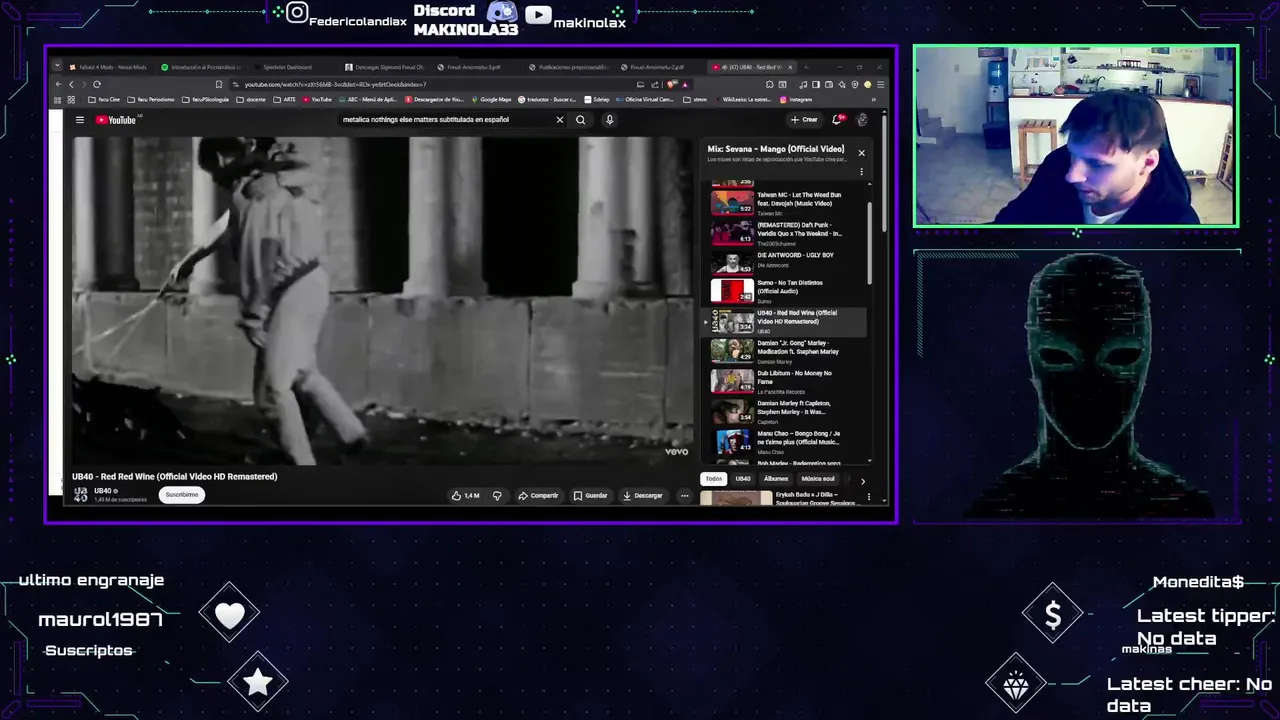Open the YouTube bookmark in bookmarks bar
The height and width of the screenshot is (720, 1280).
click(317, 100)
